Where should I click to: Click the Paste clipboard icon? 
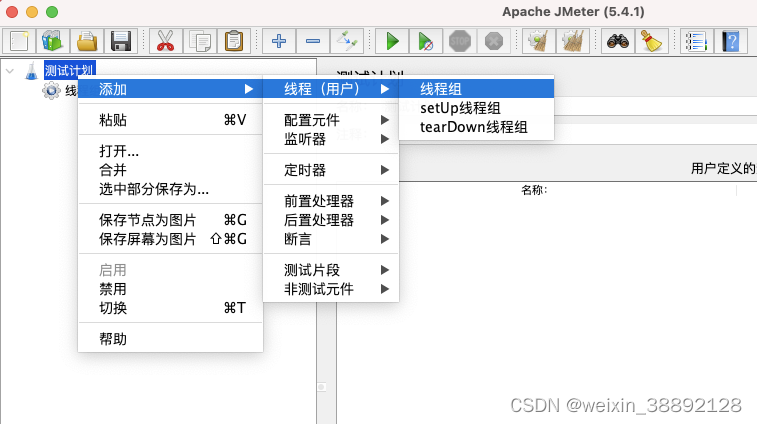click(x=234, y=41)
